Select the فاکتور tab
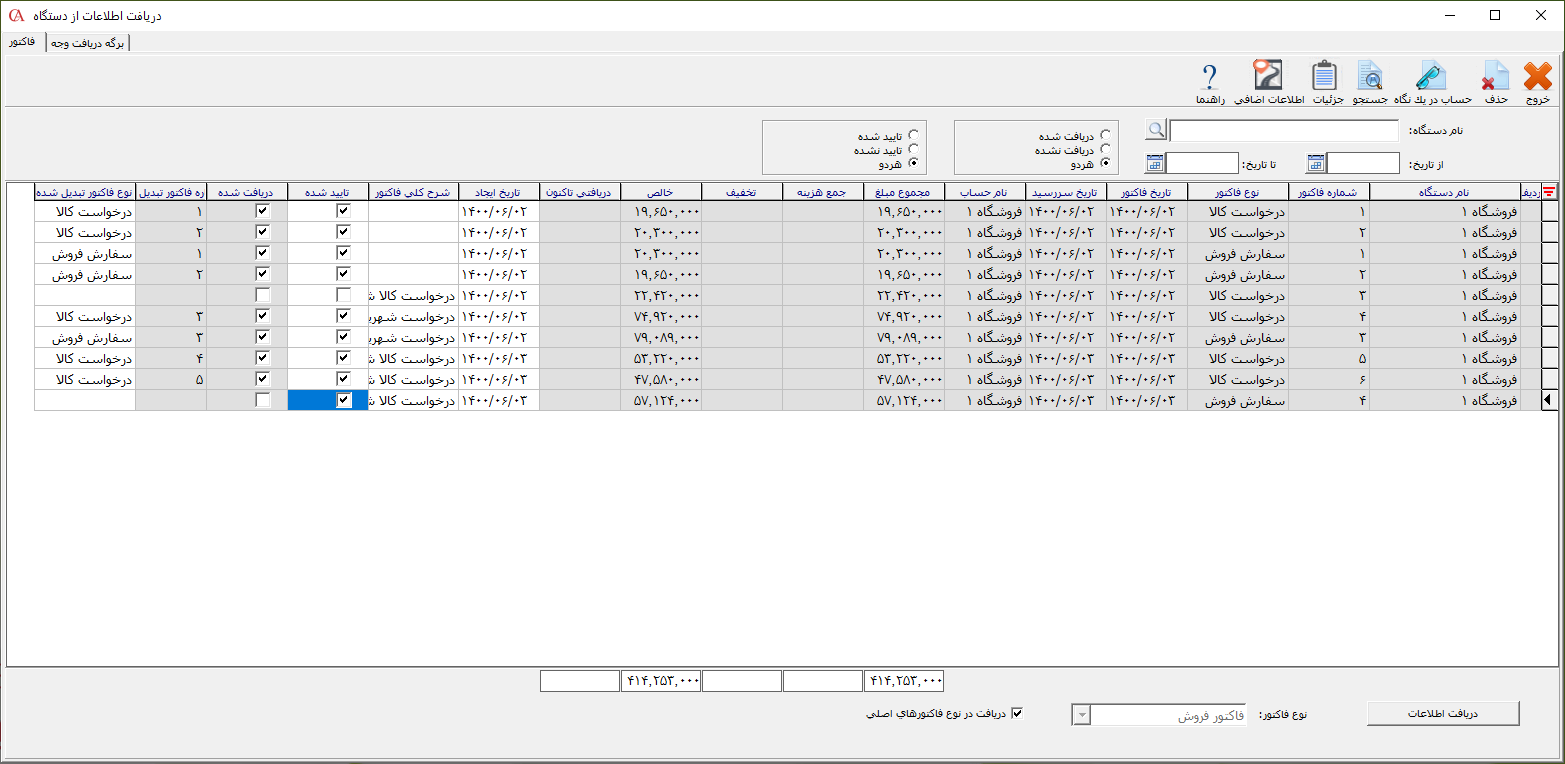The width and height of the screenshot is (1565, 764). pyautogui.click(x=23, y=42)
